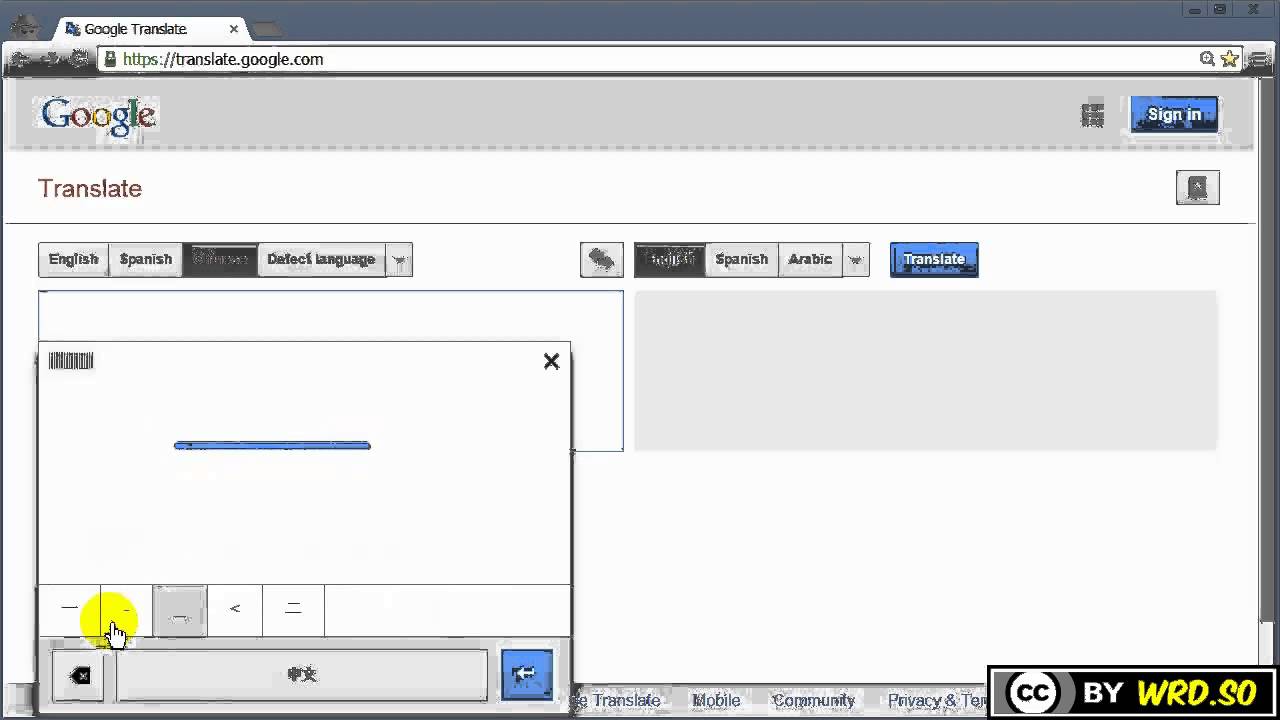Sign in to Google account
1280x720 pixels.
1174,114
